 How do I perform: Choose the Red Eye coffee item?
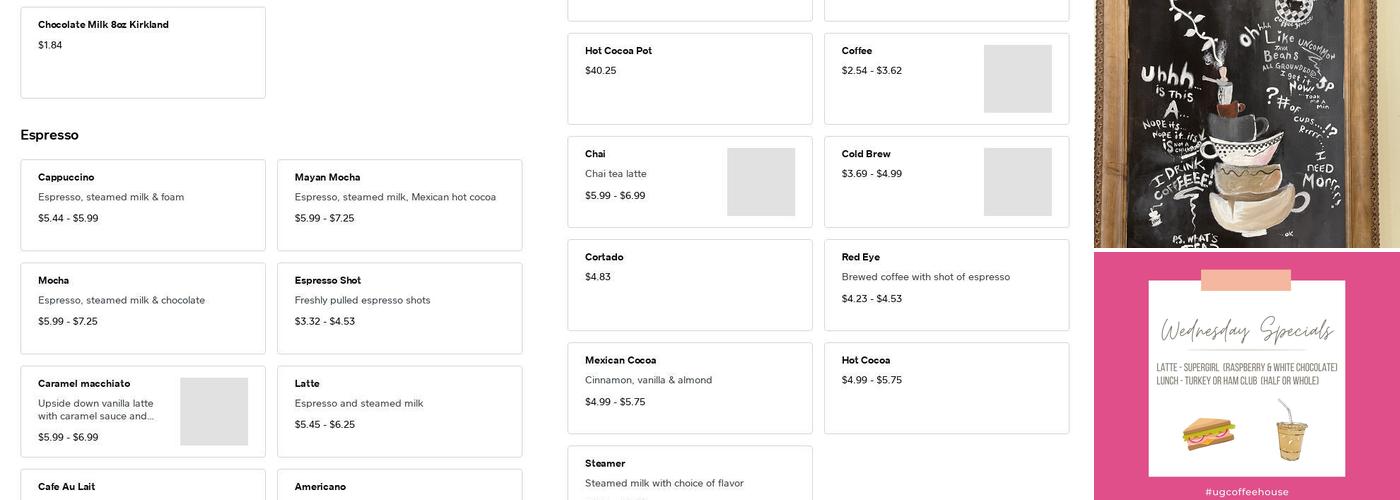[946, 284]
